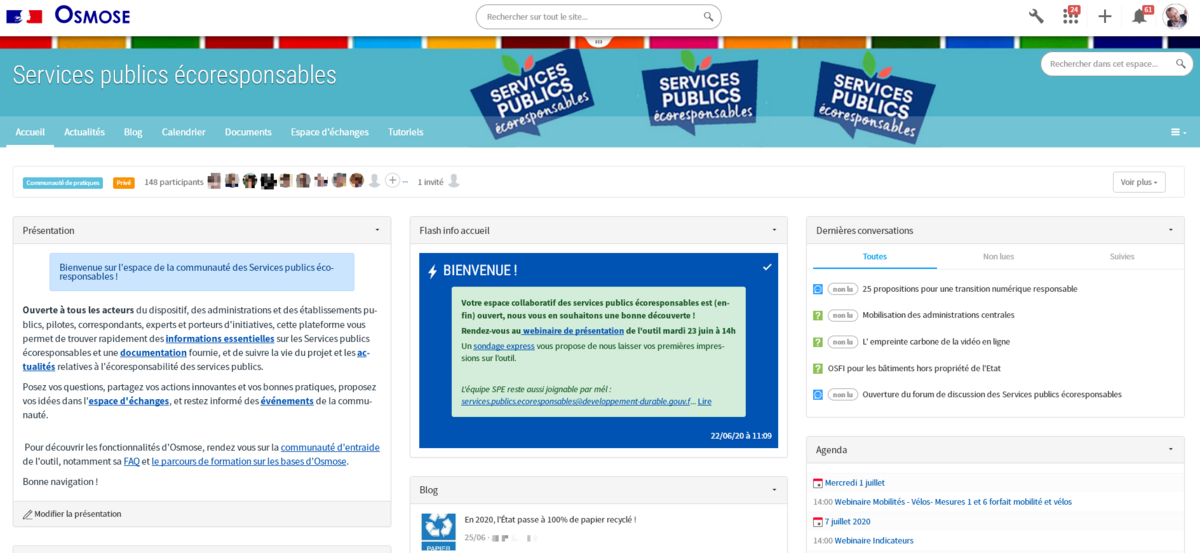The height and width of the screenshot is (553, 1200).
Task: Open the communauté d'entraide link
Action: pyautogui.click(x=330, y=447)
